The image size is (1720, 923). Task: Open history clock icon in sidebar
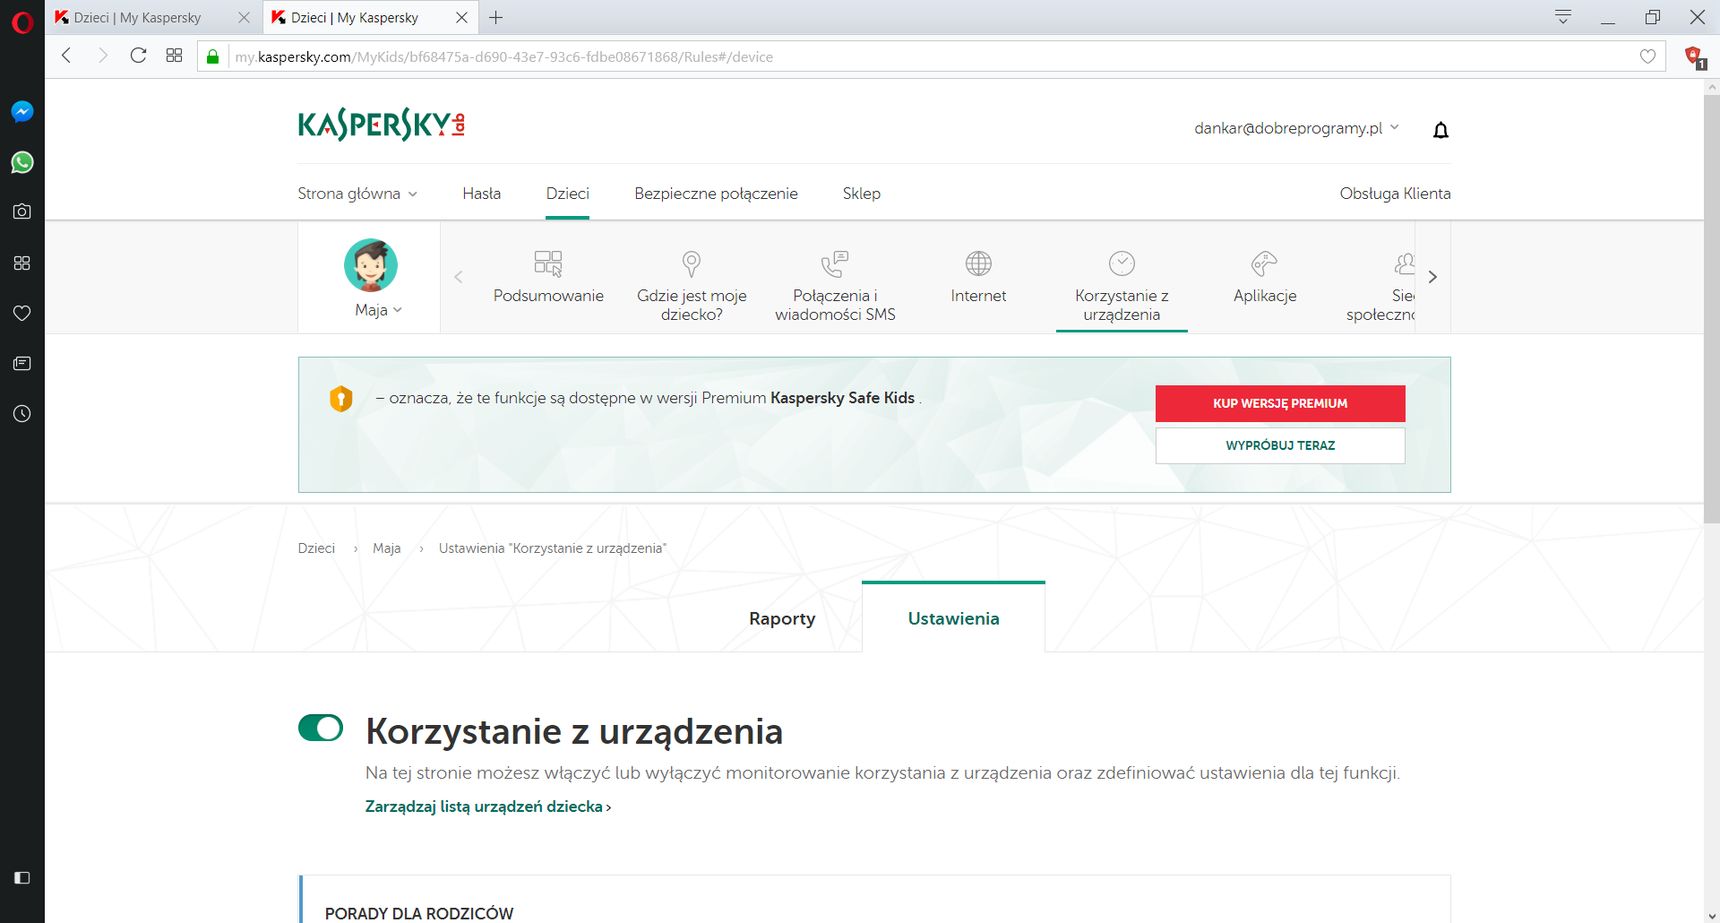(x=22, y=413)
